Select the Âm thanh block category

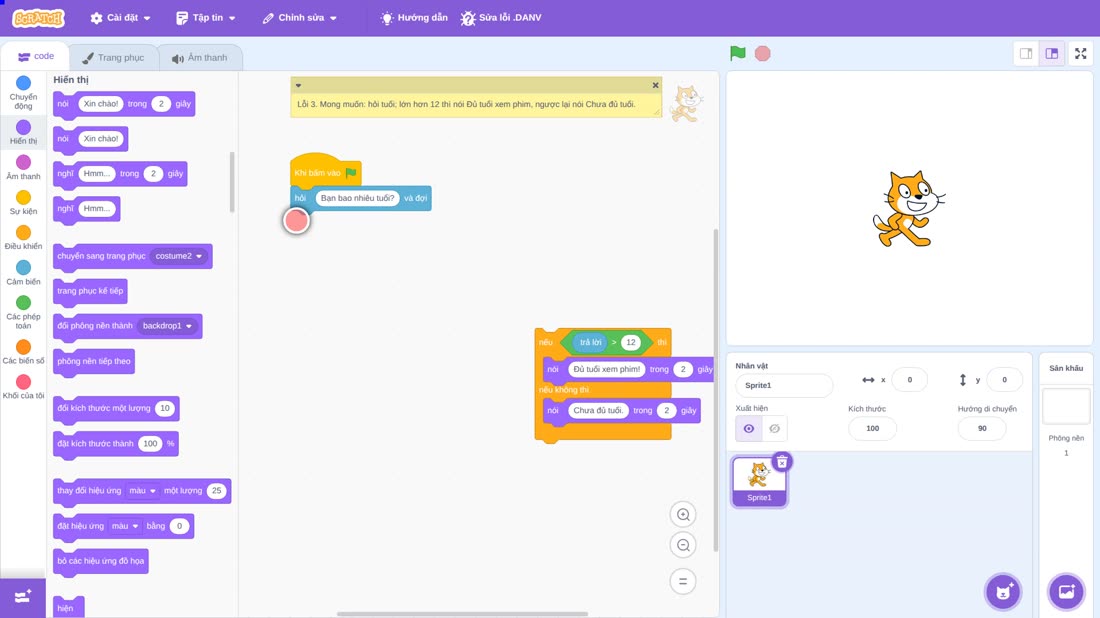(x=23, y=168)
